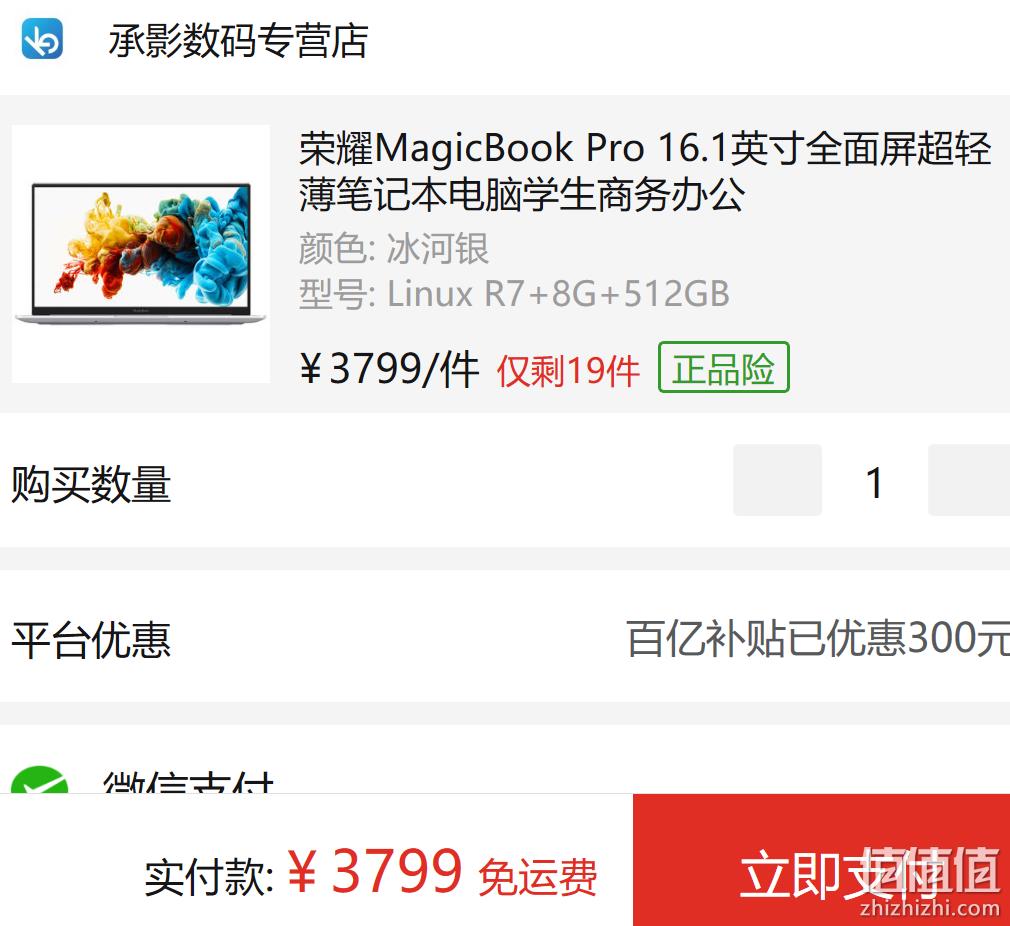Tap the red 立即支付 pay button
The height and width of the screenshot is (926, 1010).
pyautogui.click(x=821, y=860)
